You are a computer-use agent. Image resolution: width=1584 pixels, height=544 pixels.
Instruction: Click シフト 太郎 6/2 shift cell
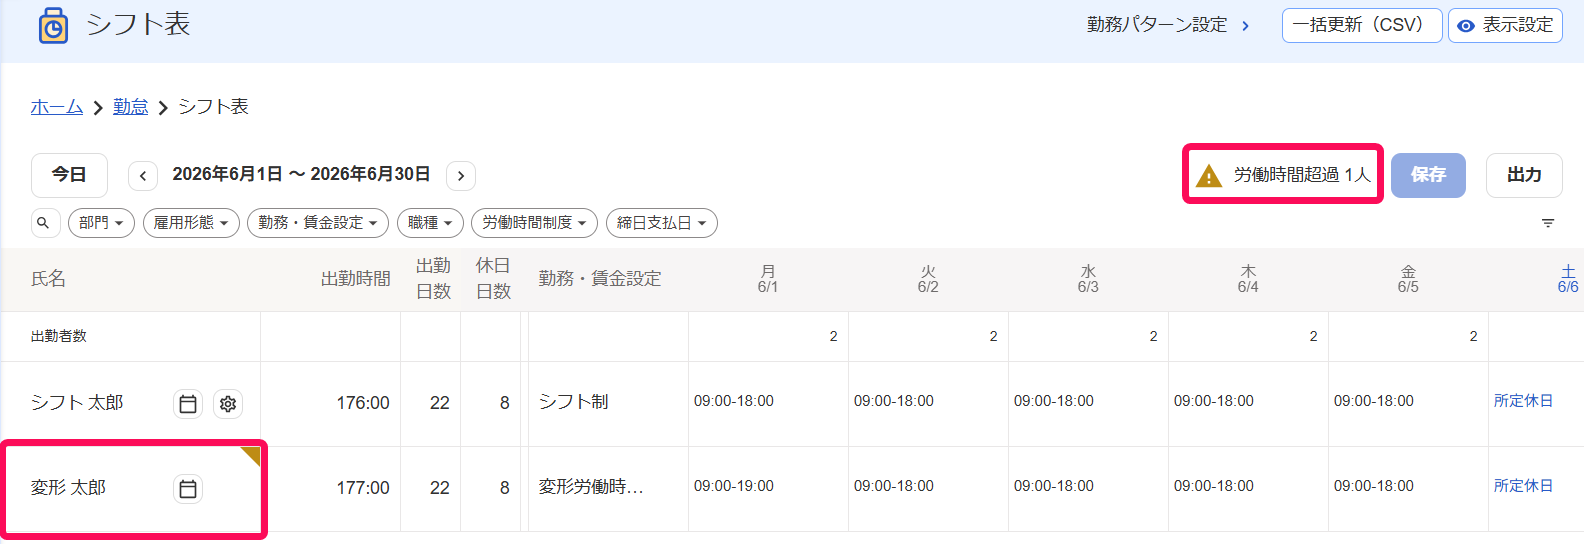(x=928, y=404)
